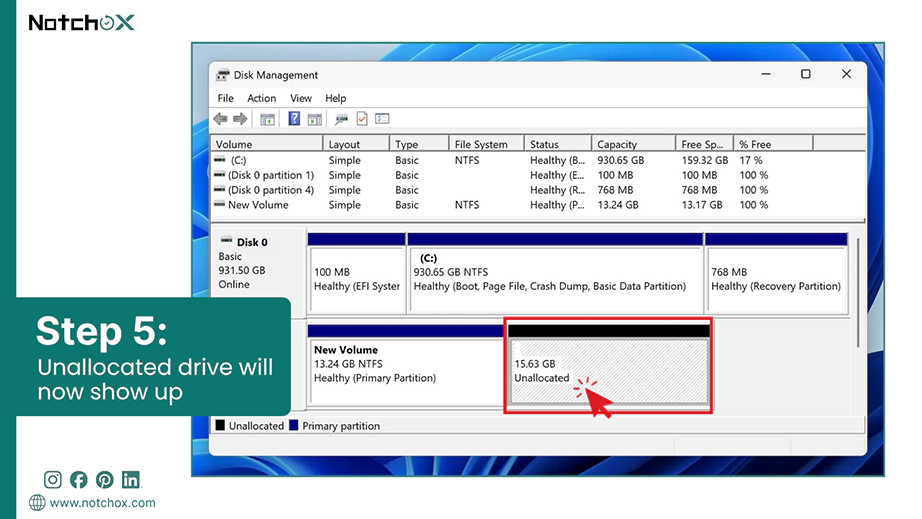Click the 930.65 GB capacity cell
The height and width of the screenshot is (519, 922).
point(620,160)
